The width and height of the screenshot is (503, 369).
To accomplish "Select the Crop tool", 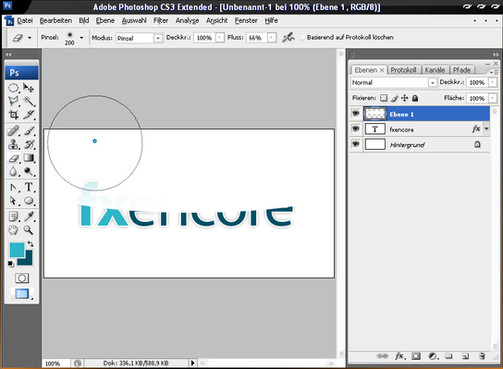I will pos(13,115).
